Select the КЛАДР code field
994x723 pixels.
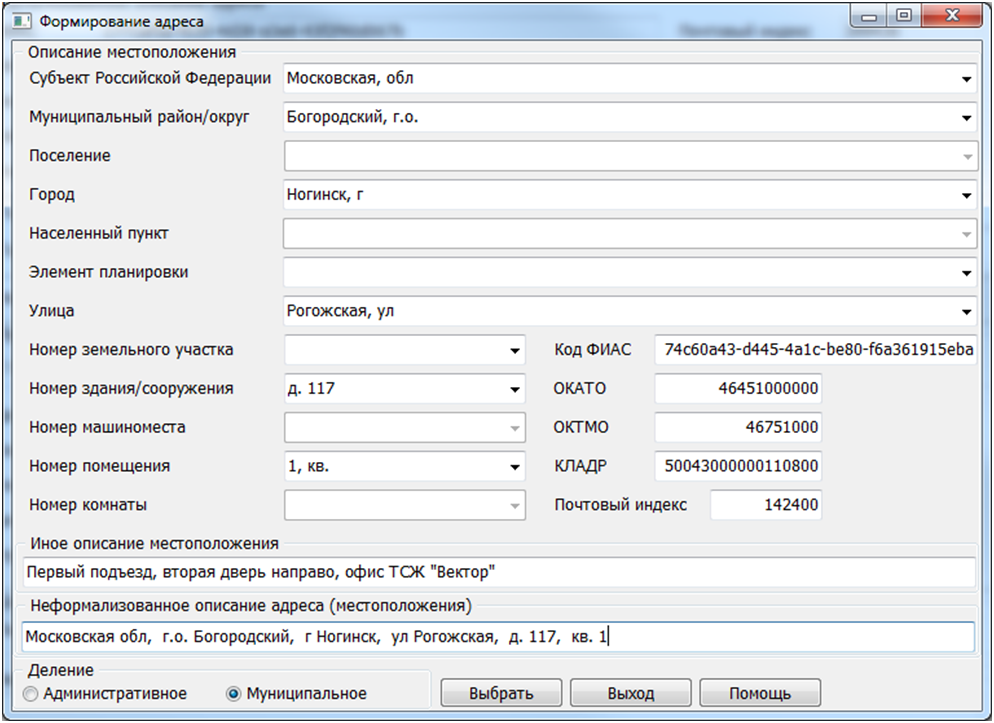[x=738, y=466]
